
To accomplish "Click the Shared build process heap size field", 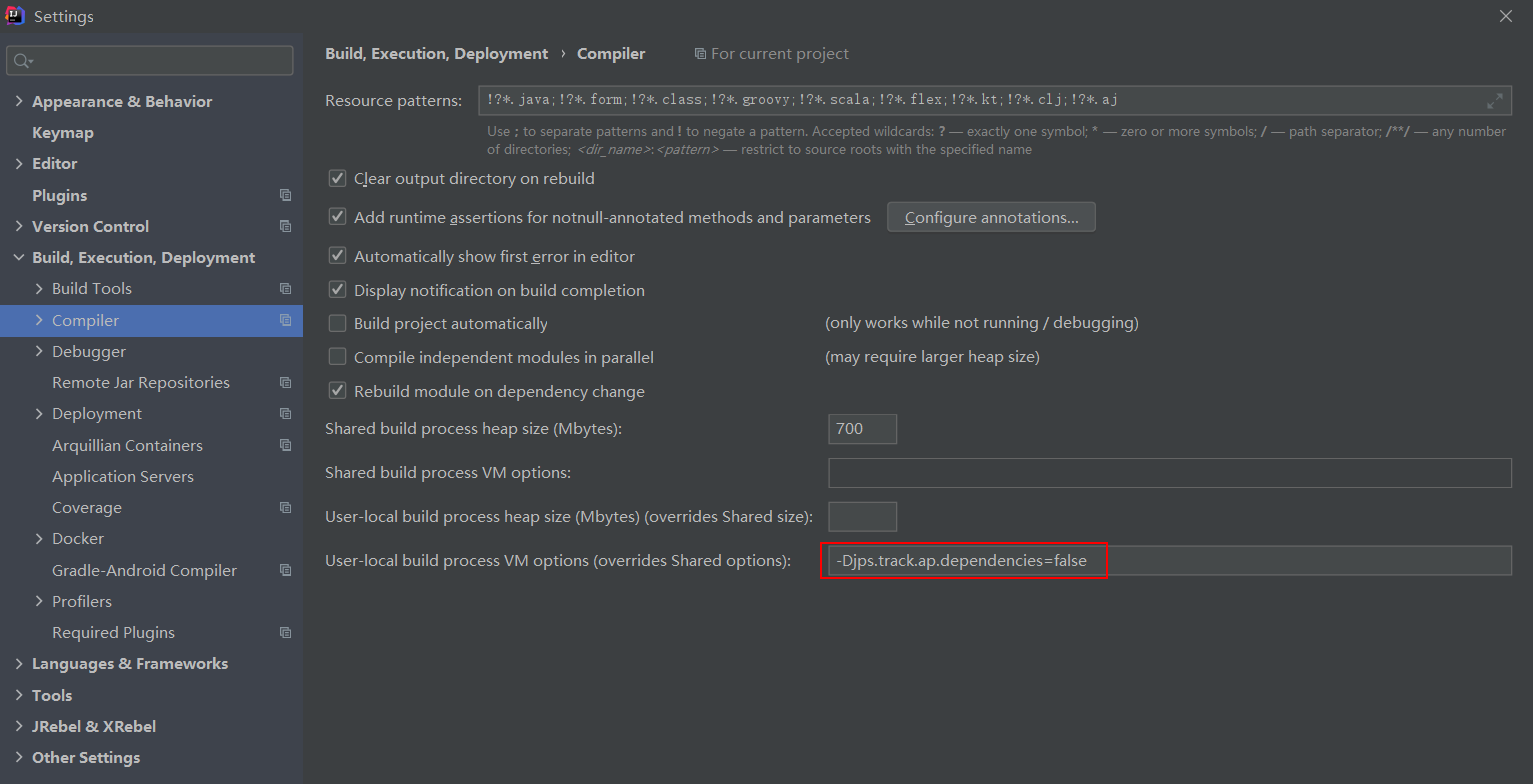I will pos(862,428).
